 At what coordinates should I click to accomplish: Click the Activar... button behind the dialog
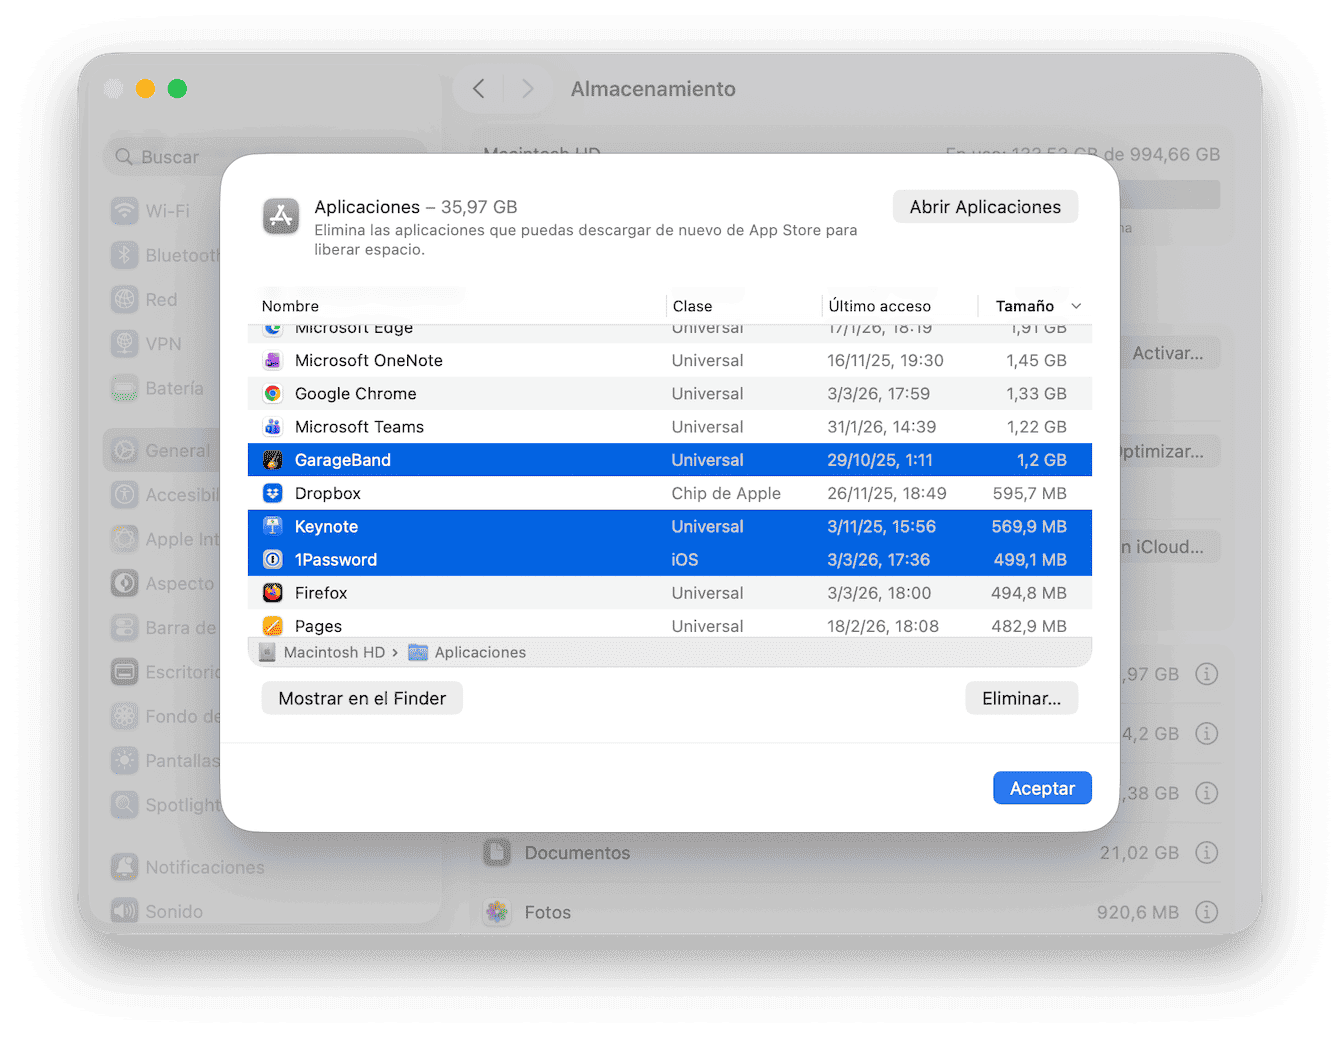1168,353
